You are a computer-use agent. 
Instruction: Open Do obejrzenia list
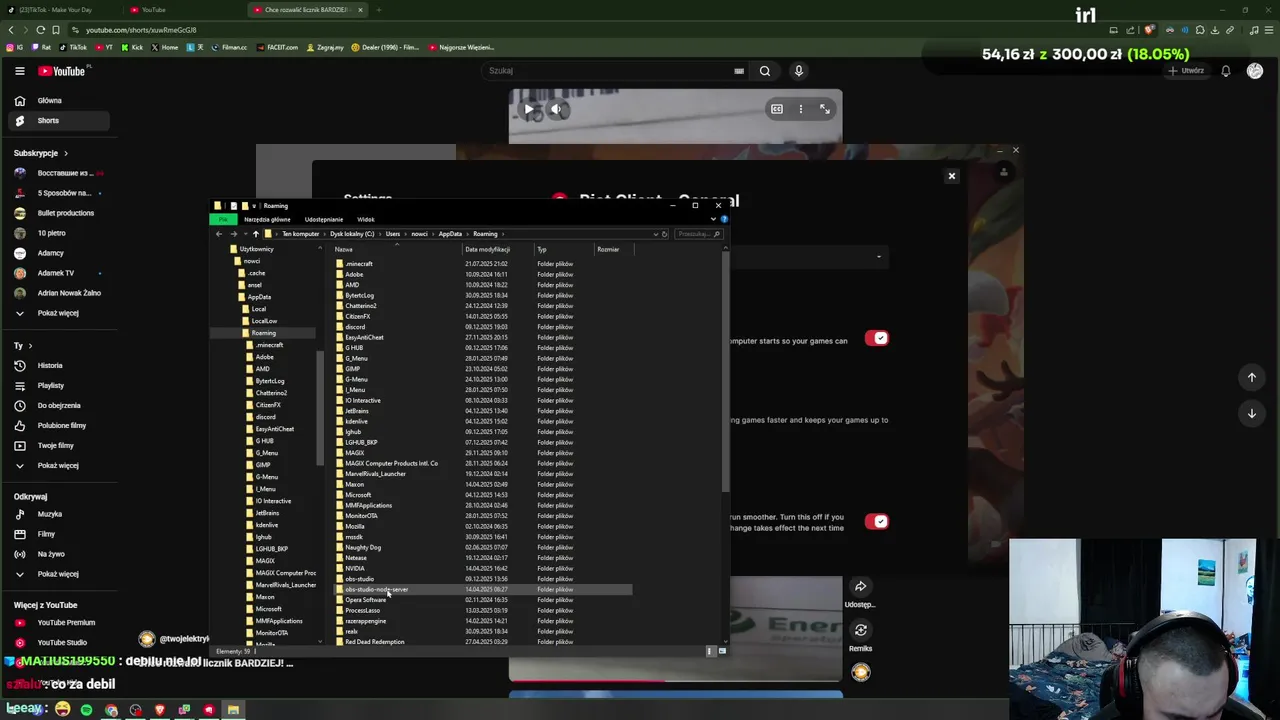tap(58, 406)
